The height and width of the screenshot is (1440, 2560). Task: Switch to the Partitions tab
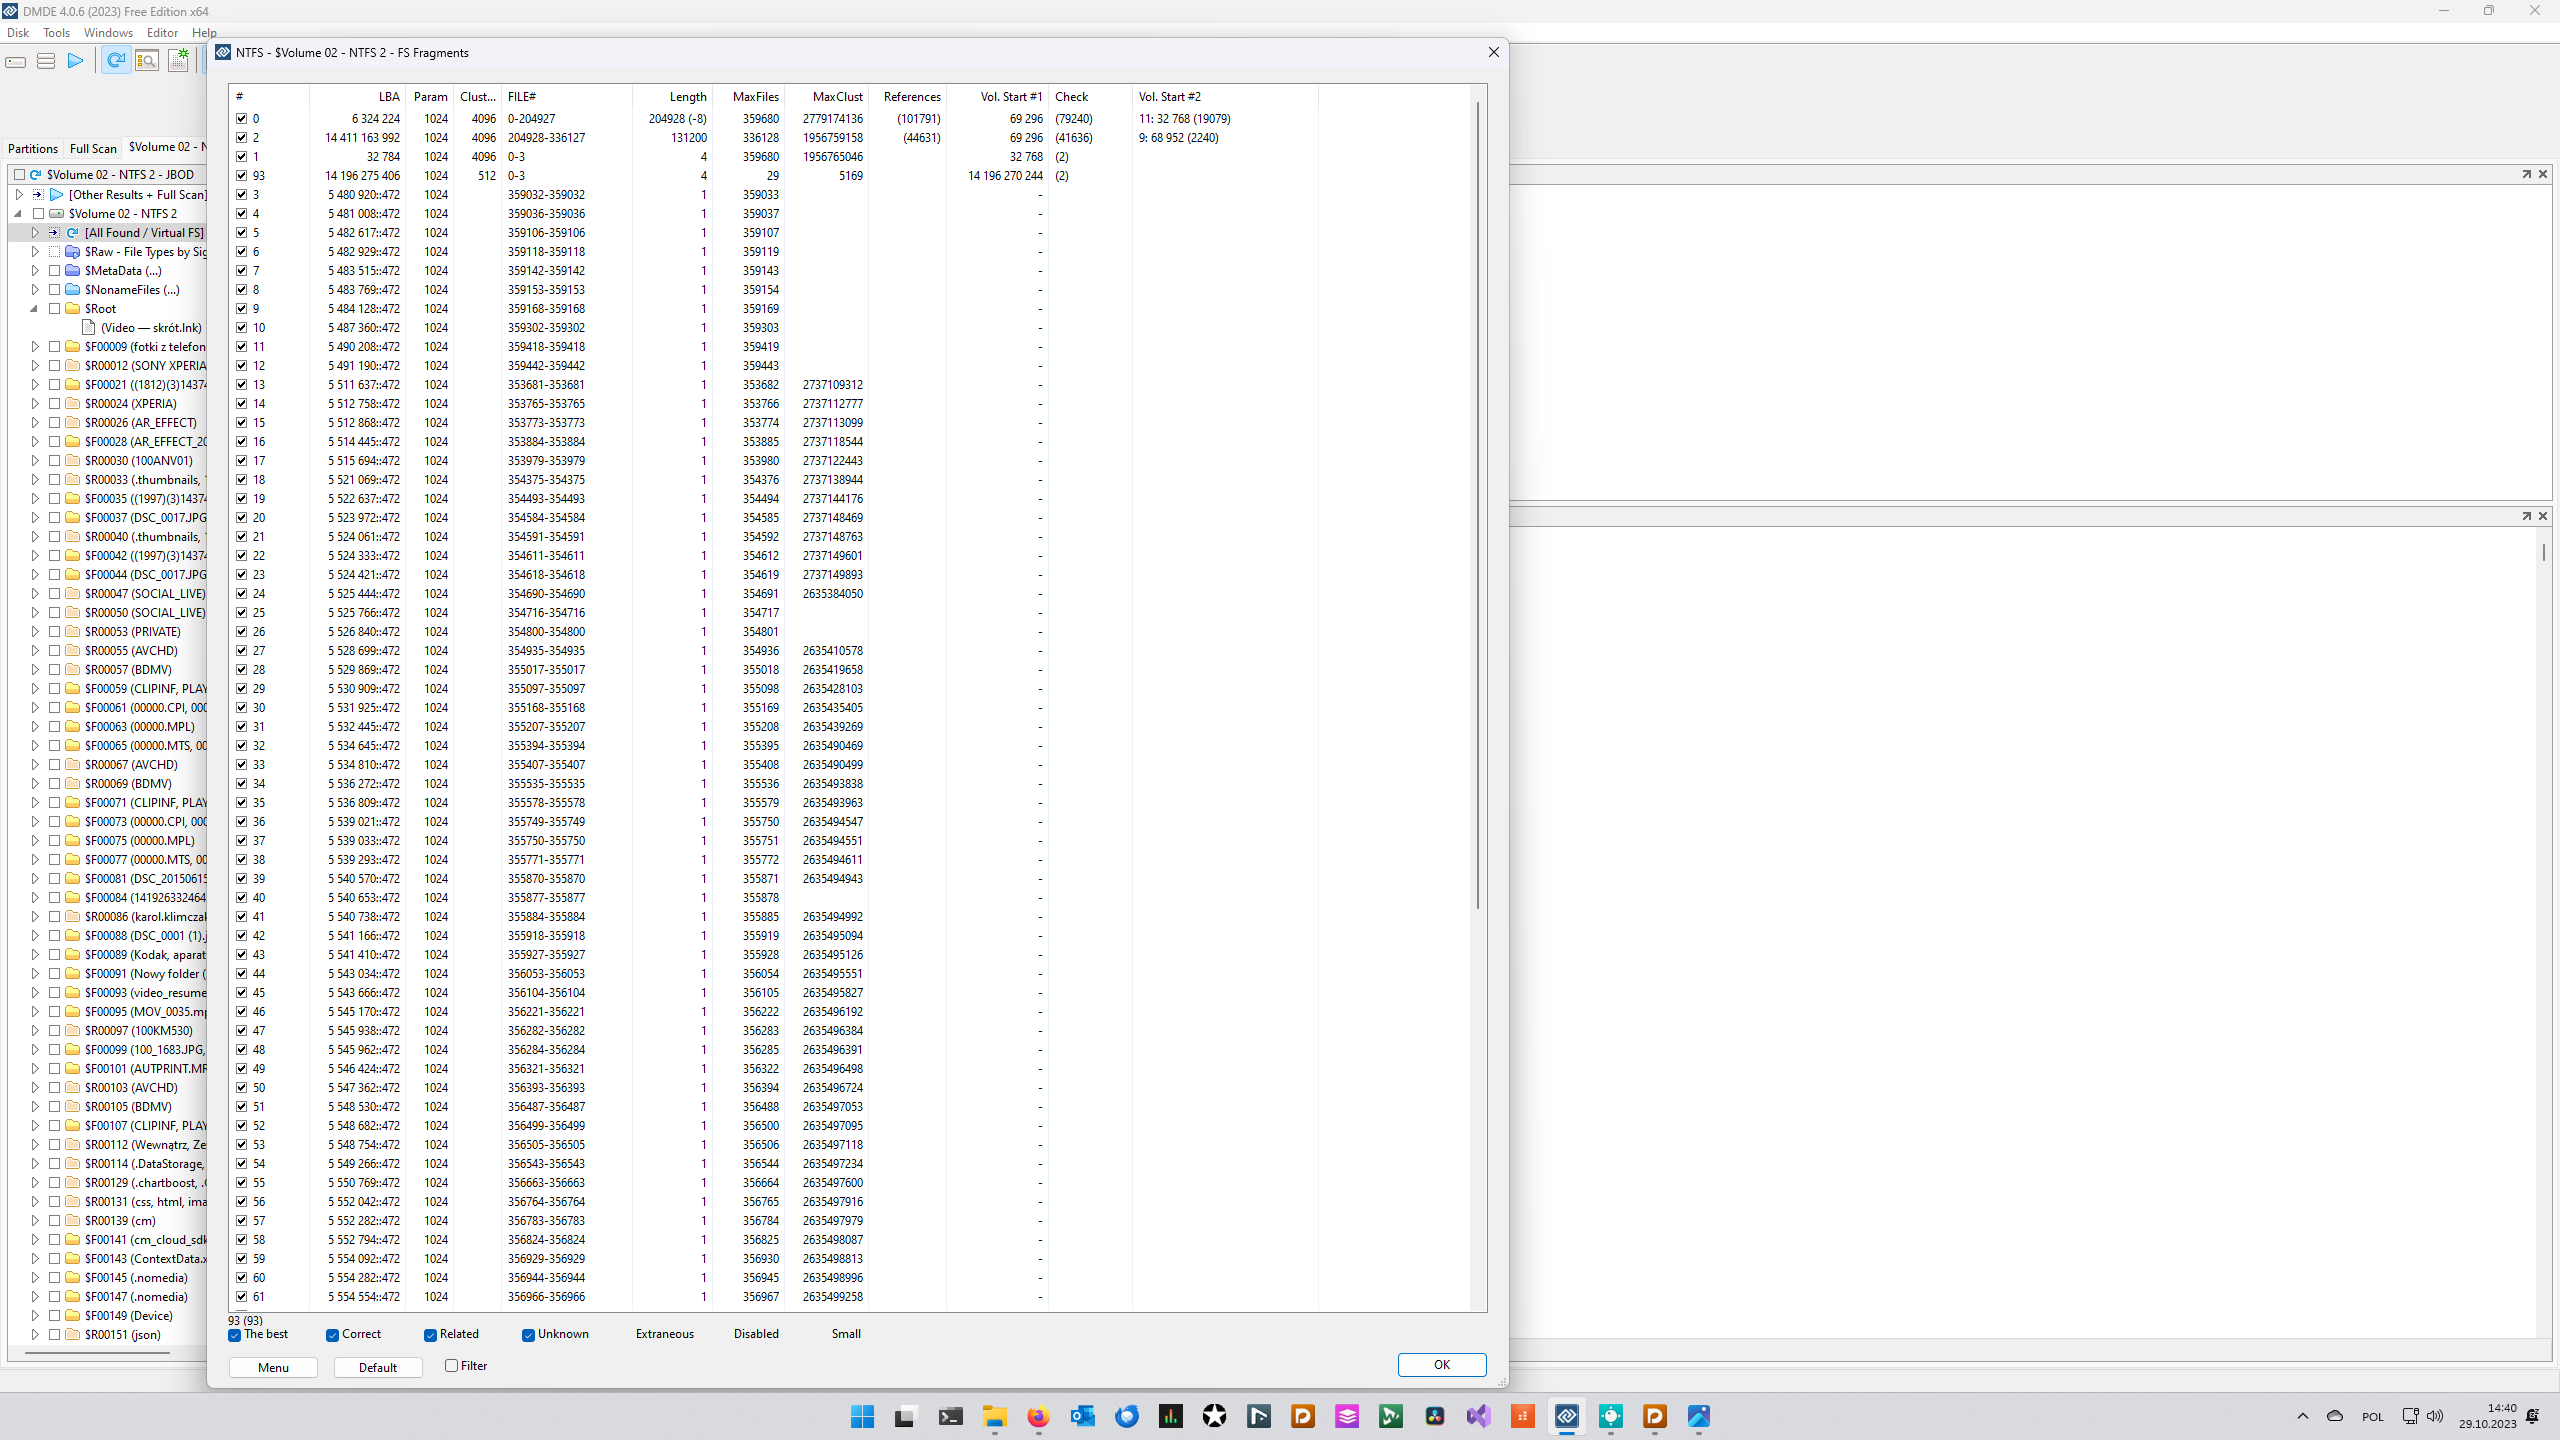pyautogui.click(x=33, y=148)
